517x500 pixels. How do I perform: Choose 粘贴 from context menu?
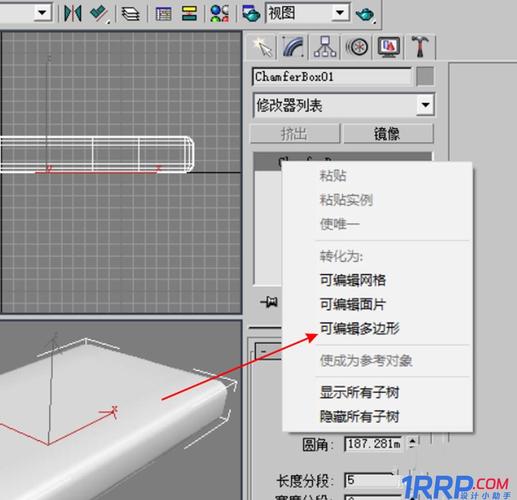point(333,176)
